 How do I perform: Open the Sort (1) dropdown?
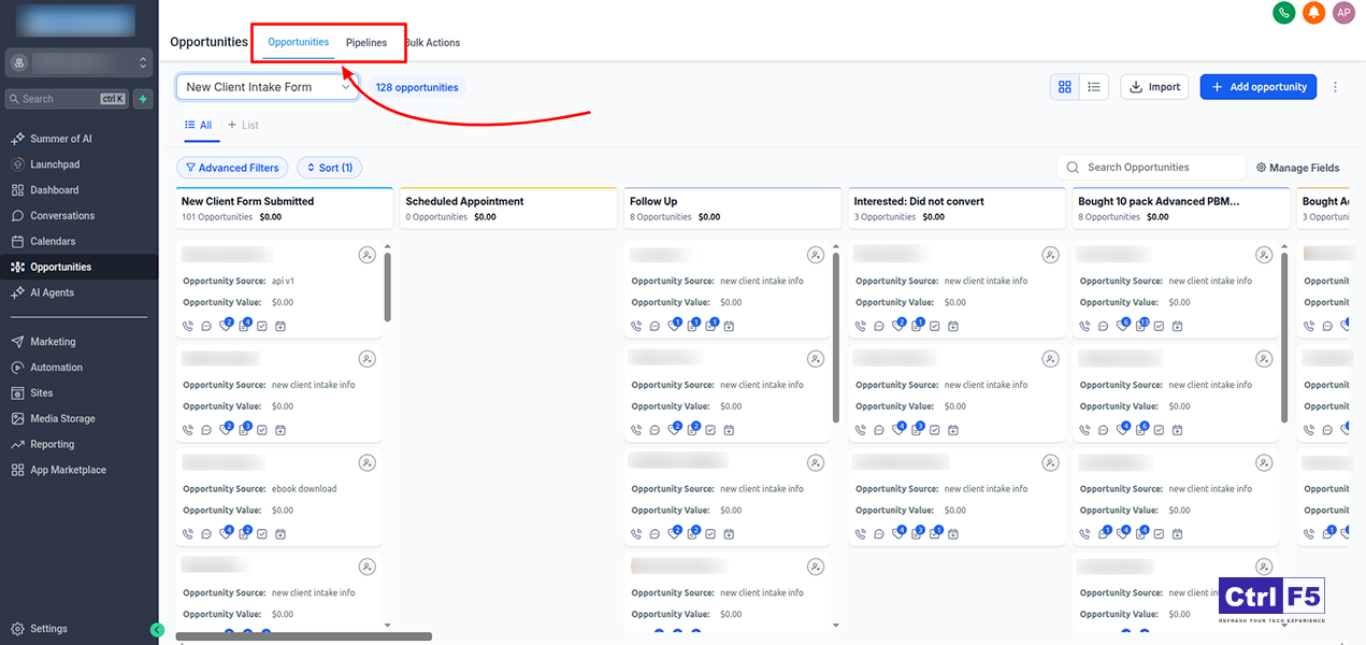pos(329,168)
